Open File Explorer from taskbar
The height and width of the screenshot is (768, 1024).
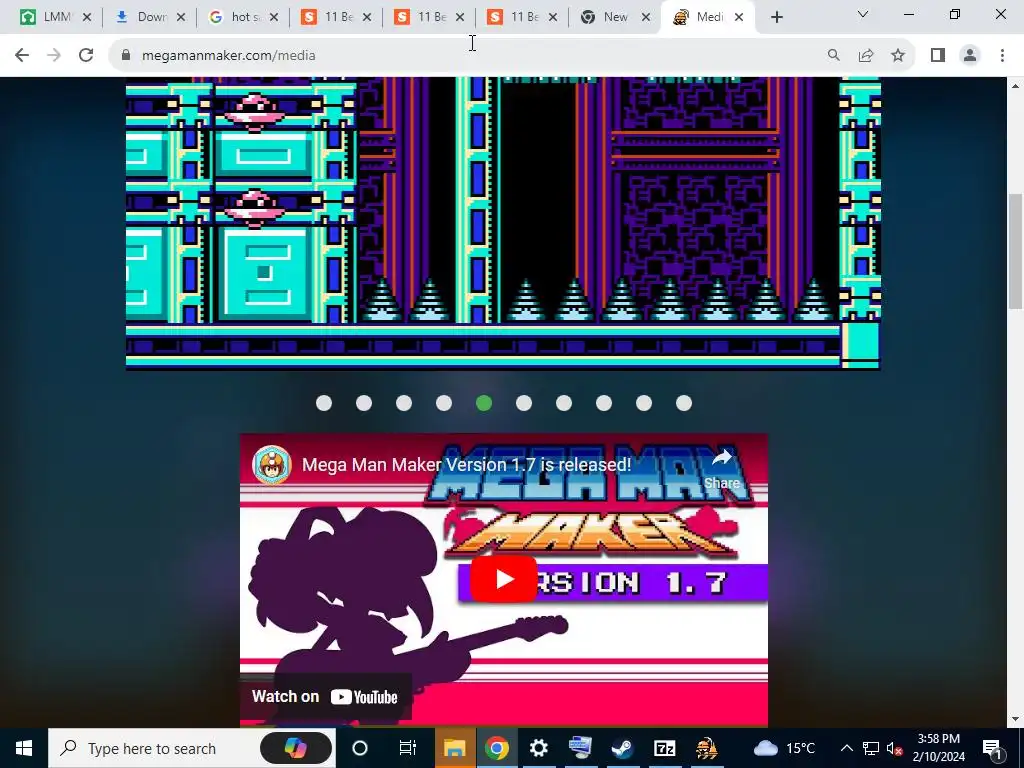(x=455, y=748)
